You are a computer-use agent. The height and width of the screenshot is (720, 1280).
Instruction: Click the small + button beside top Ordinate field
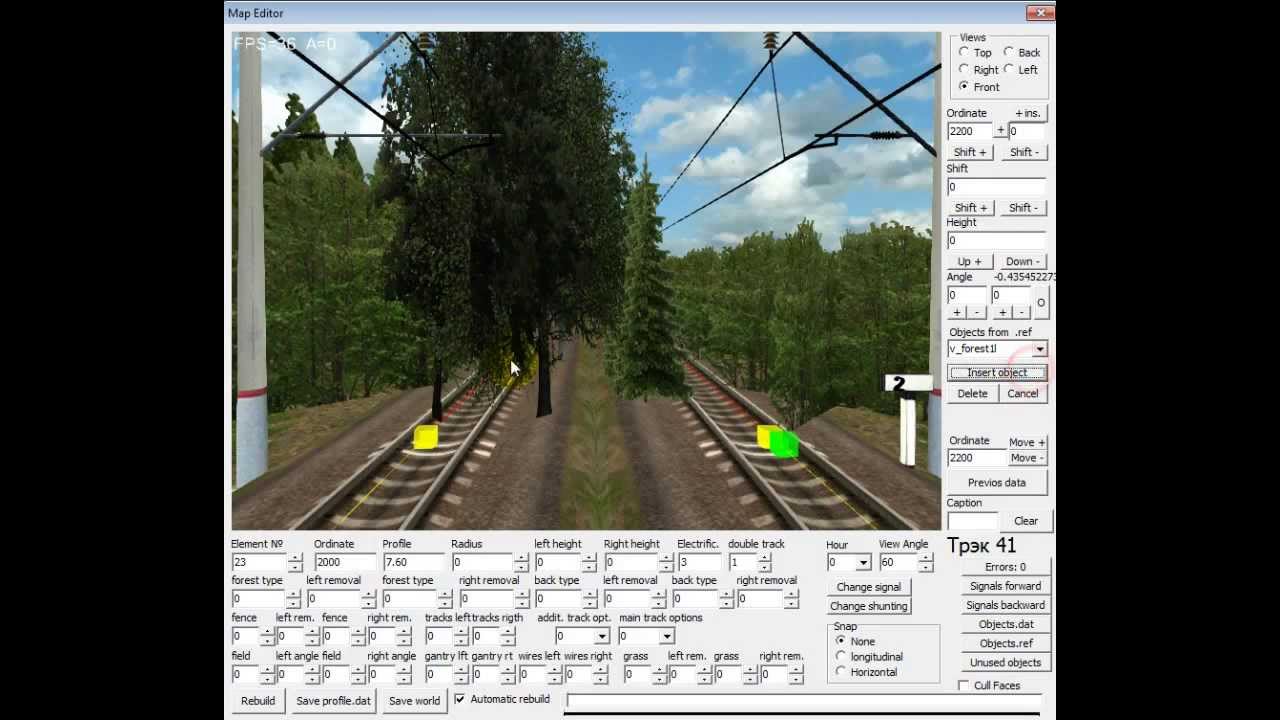[x=1000, y=131]
